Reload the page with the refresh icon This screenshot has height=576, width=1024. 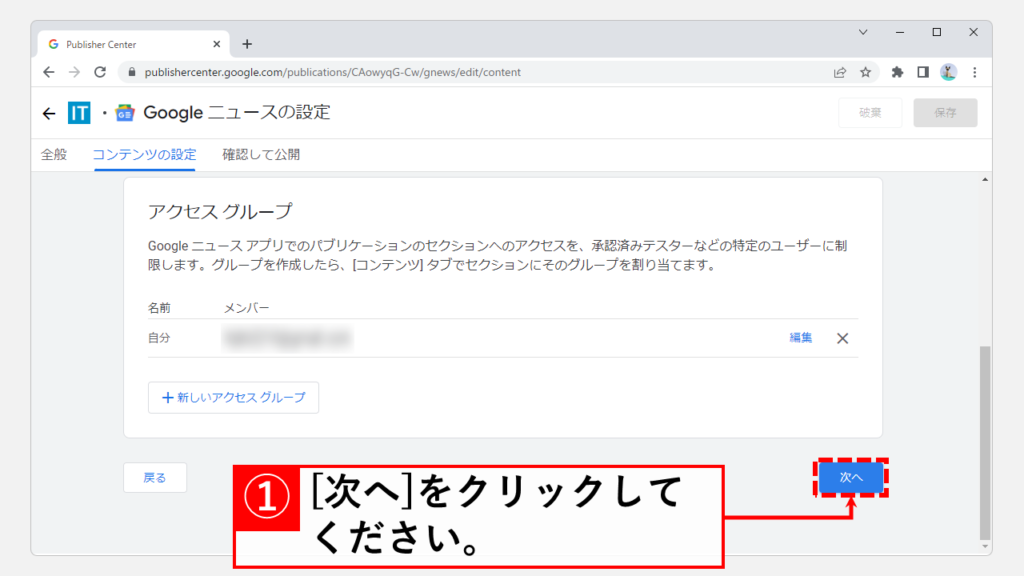(100, 72)
